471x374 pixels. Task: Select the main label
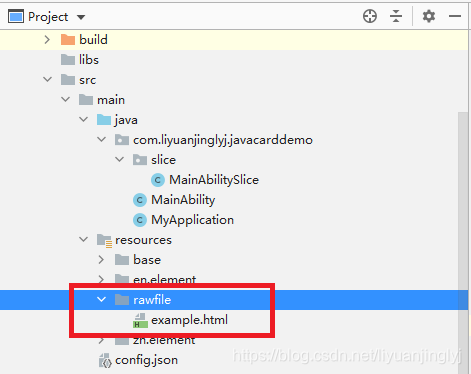tap(111, 100)
